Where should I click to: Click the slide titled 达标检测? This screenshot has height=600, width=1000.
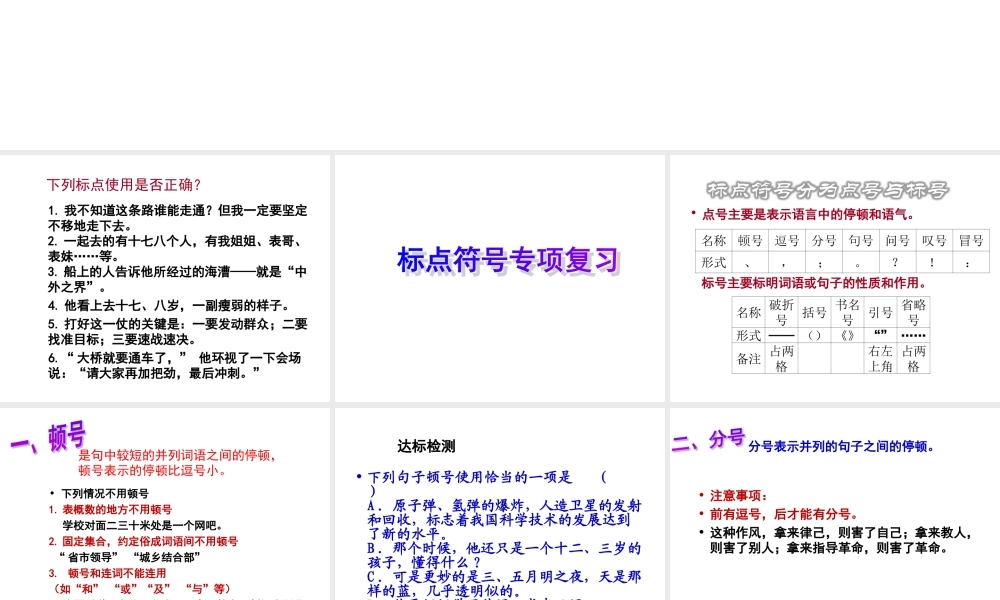pos(425,447)
